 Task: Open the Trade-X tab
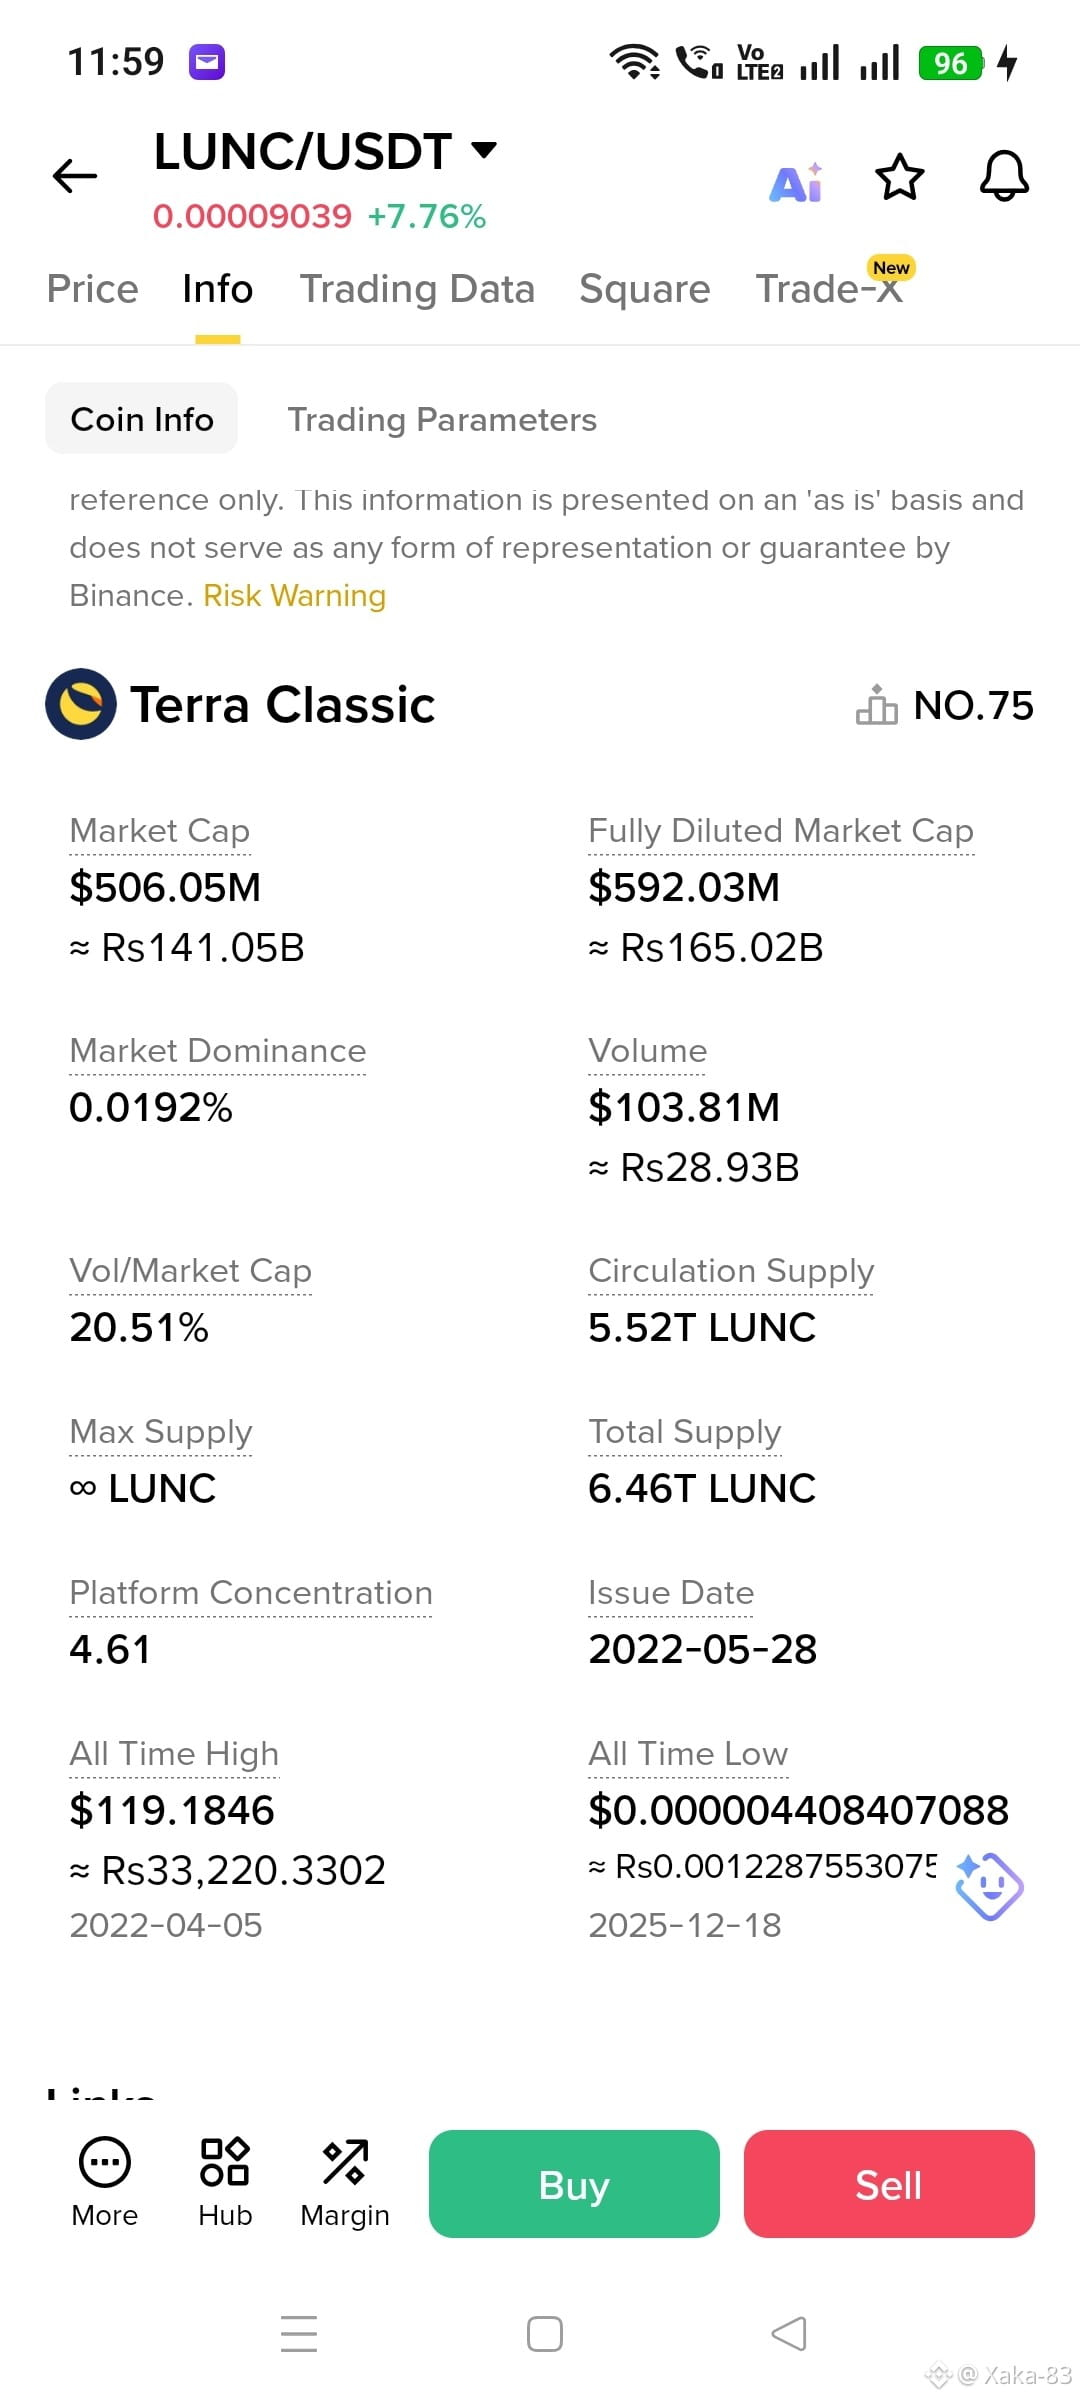point(830,288)
